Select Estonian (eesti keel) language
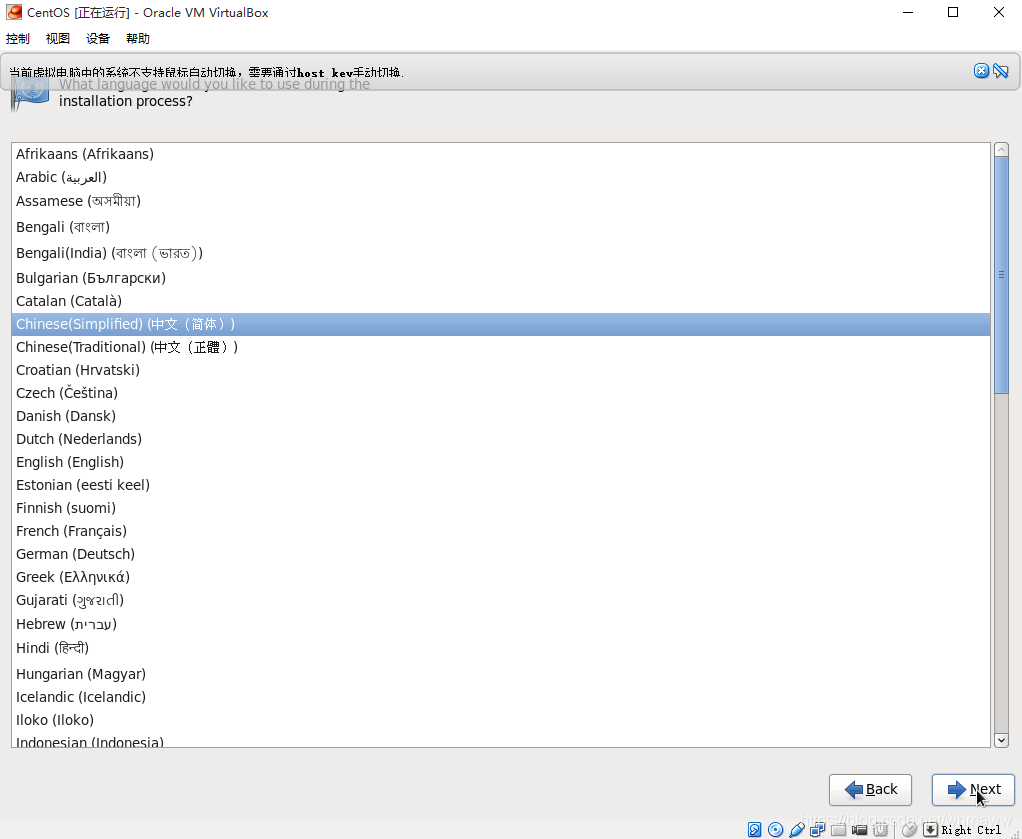Screen dimensions: 1022x839 [501, 485]
